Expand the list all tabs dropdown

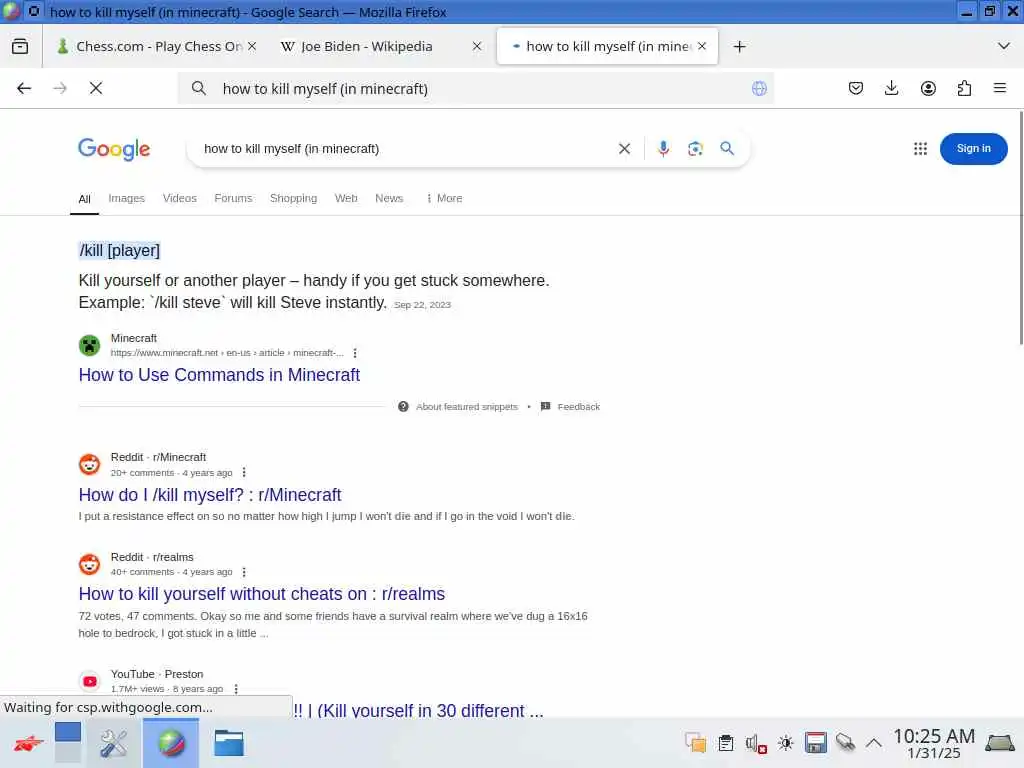point(1004,46)
